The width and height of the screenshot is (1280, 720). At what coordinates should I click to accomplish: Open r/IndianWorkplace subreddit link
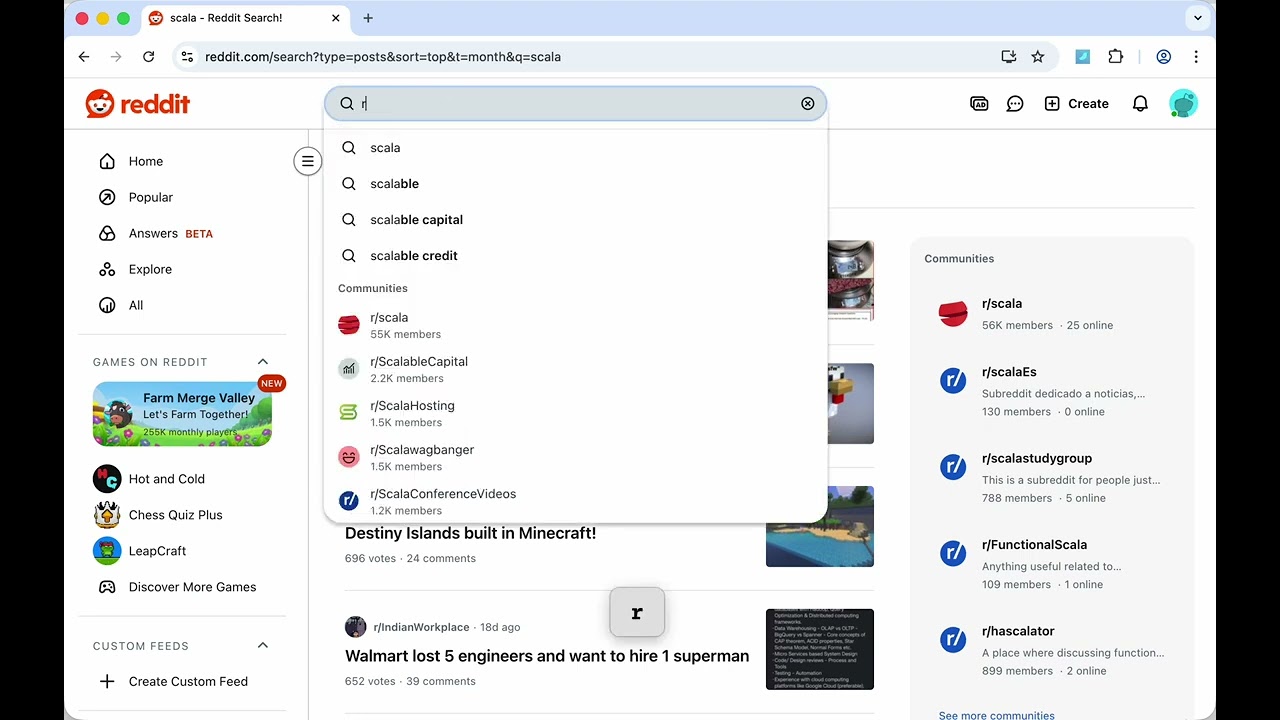(x=421, y=627)
